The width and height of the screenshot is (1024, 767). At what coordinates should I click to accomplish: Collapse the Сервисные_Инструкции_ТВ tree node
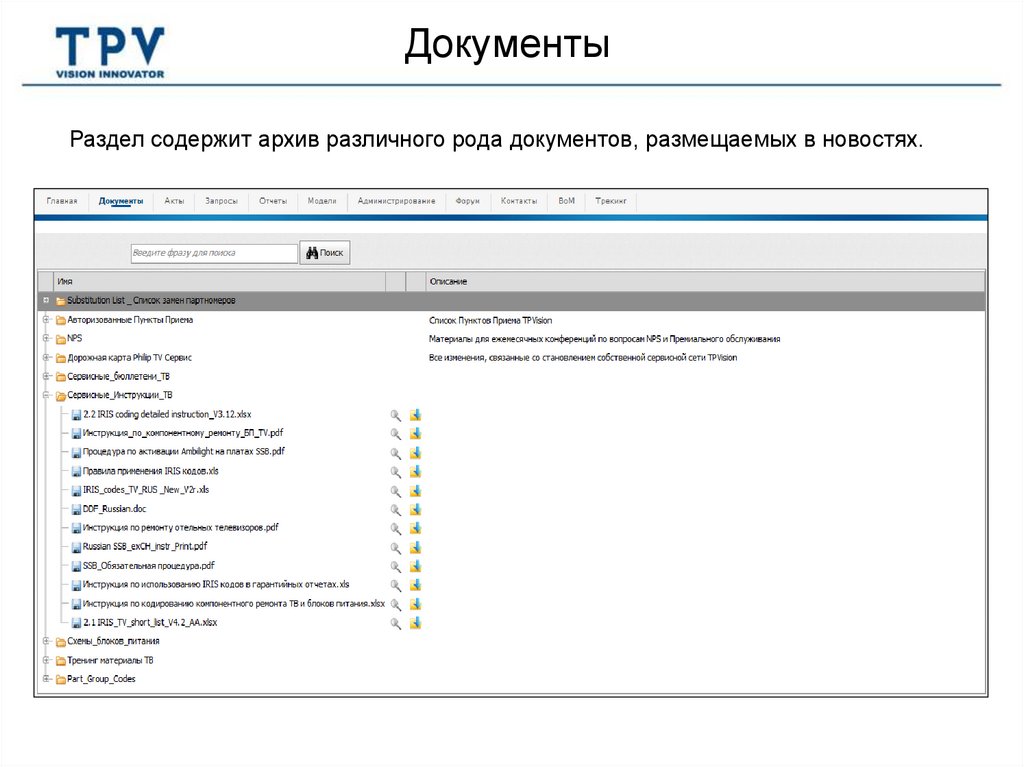pos(44,395)
